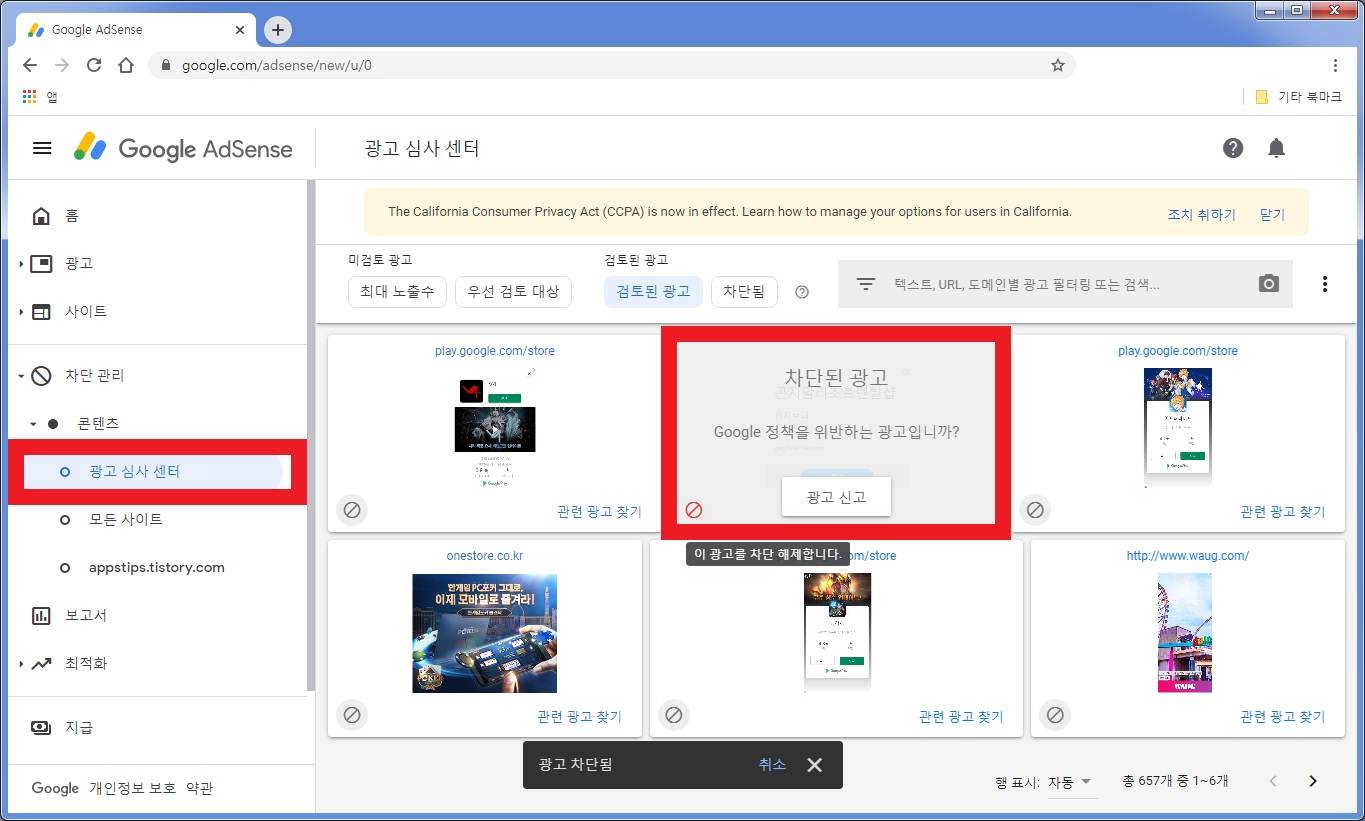Click the ad search filter text field
This screenshot has height=821, width=1365.
1065,285
